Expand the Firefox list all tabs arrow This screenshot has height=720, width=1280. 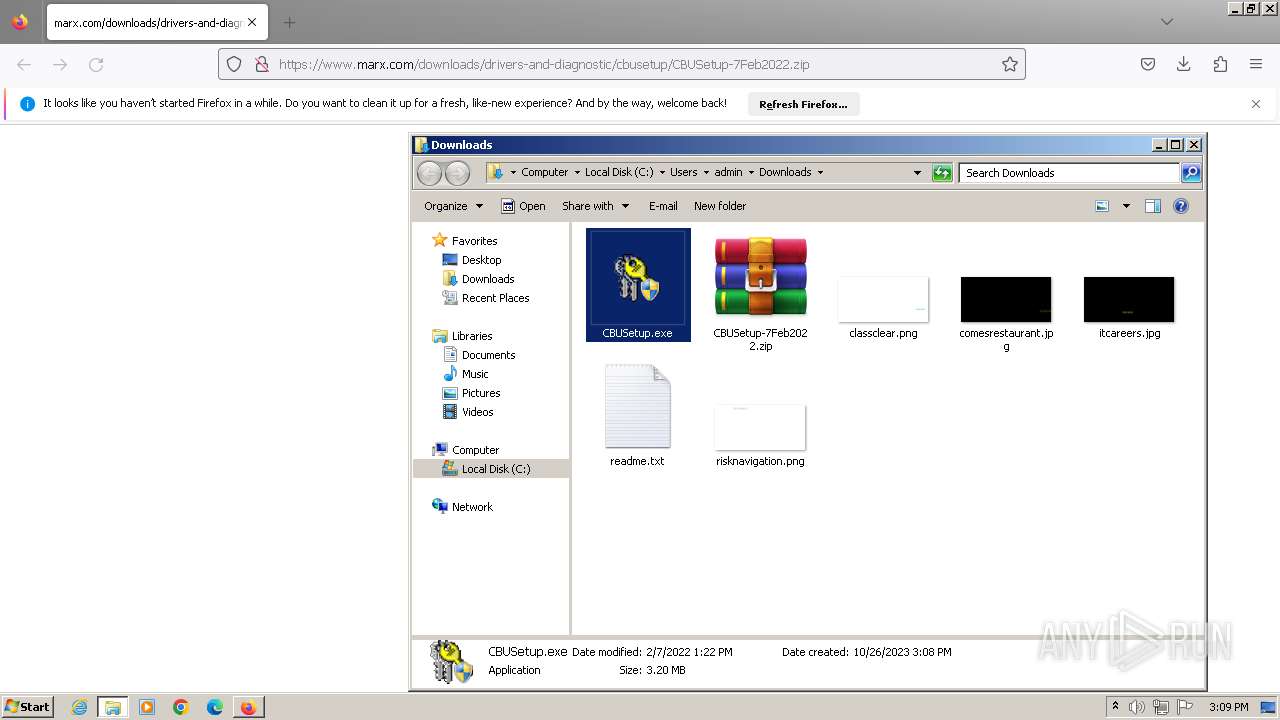(1167, 22)
